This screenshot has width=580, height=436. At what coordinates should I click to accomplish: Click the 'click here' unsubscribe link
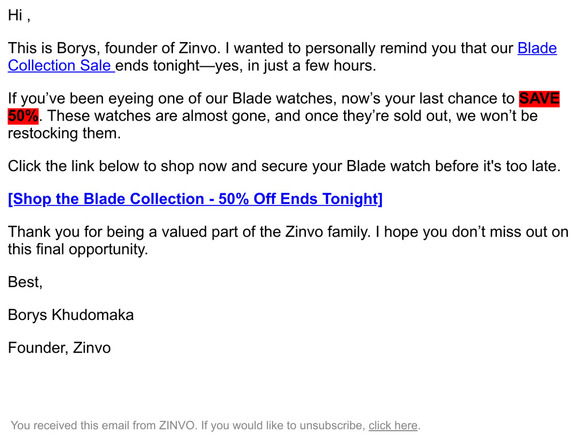tap(393, 425)
